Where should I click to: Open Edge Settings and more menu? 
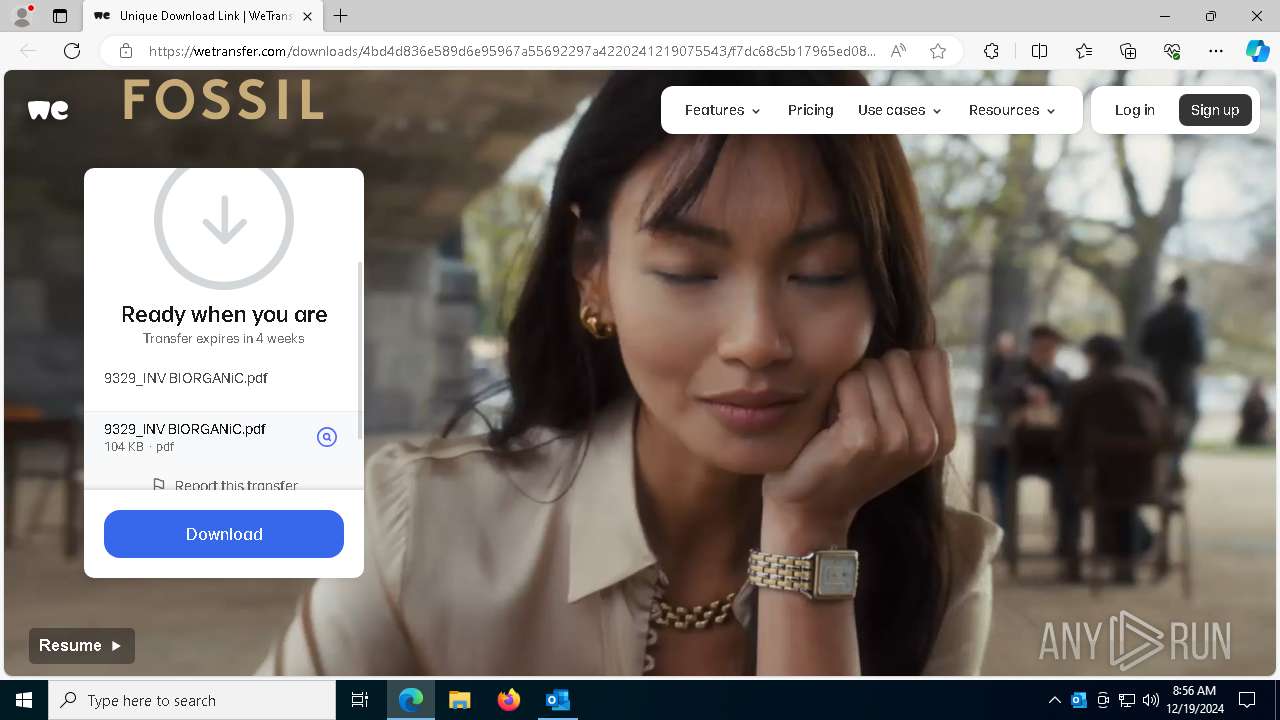click(x=1216, y=51)
